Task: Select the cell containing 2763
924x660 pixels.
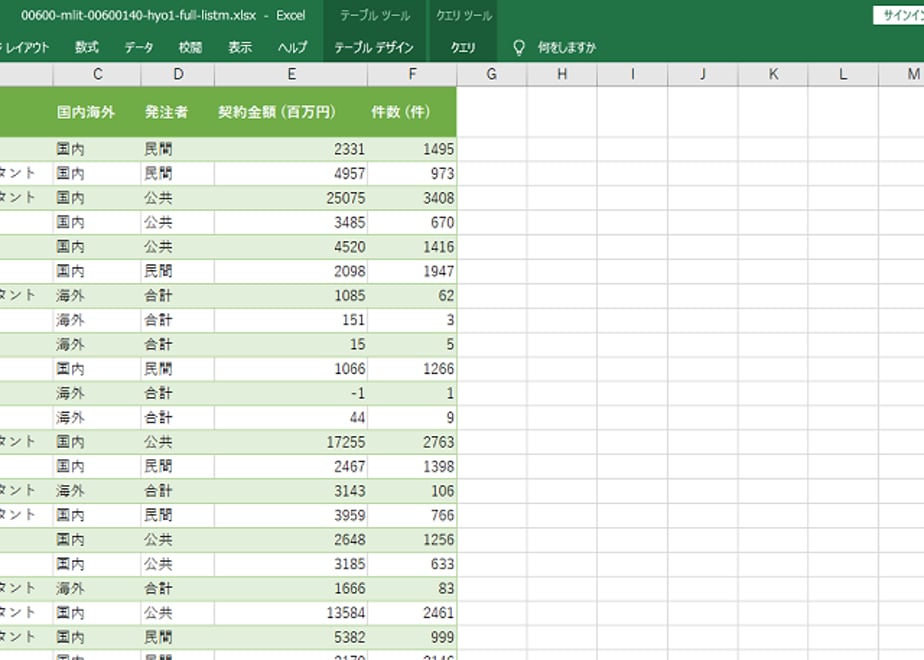Action: [412, 442]
